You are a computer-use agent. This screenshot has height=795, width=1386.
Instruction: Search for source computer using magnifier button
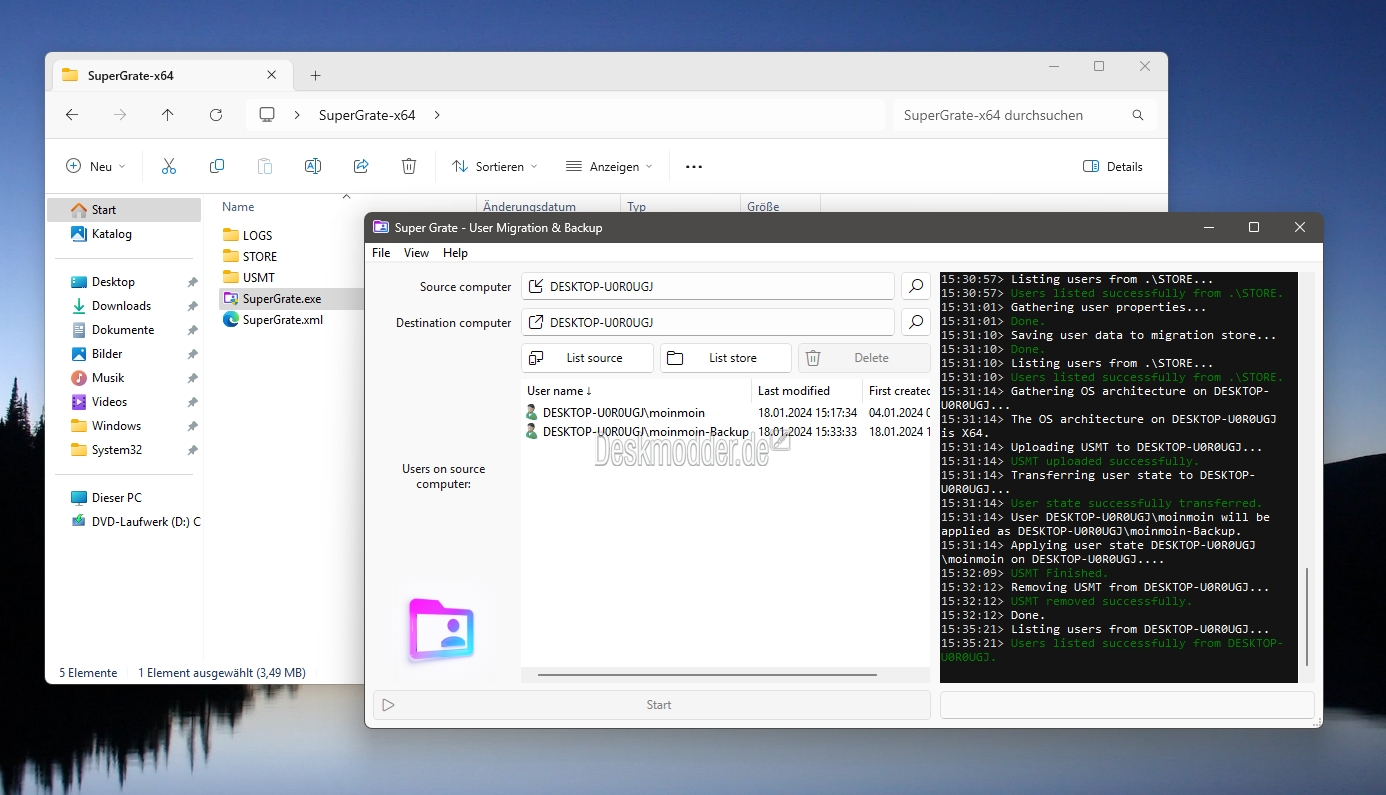coord(916,287)
